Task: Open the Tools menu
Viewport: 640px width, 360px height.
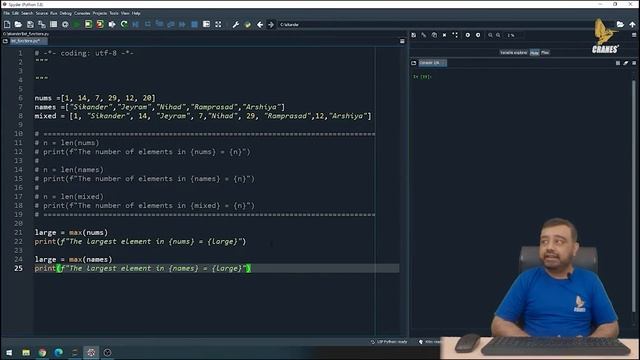Action: click(x=114, y=13)
